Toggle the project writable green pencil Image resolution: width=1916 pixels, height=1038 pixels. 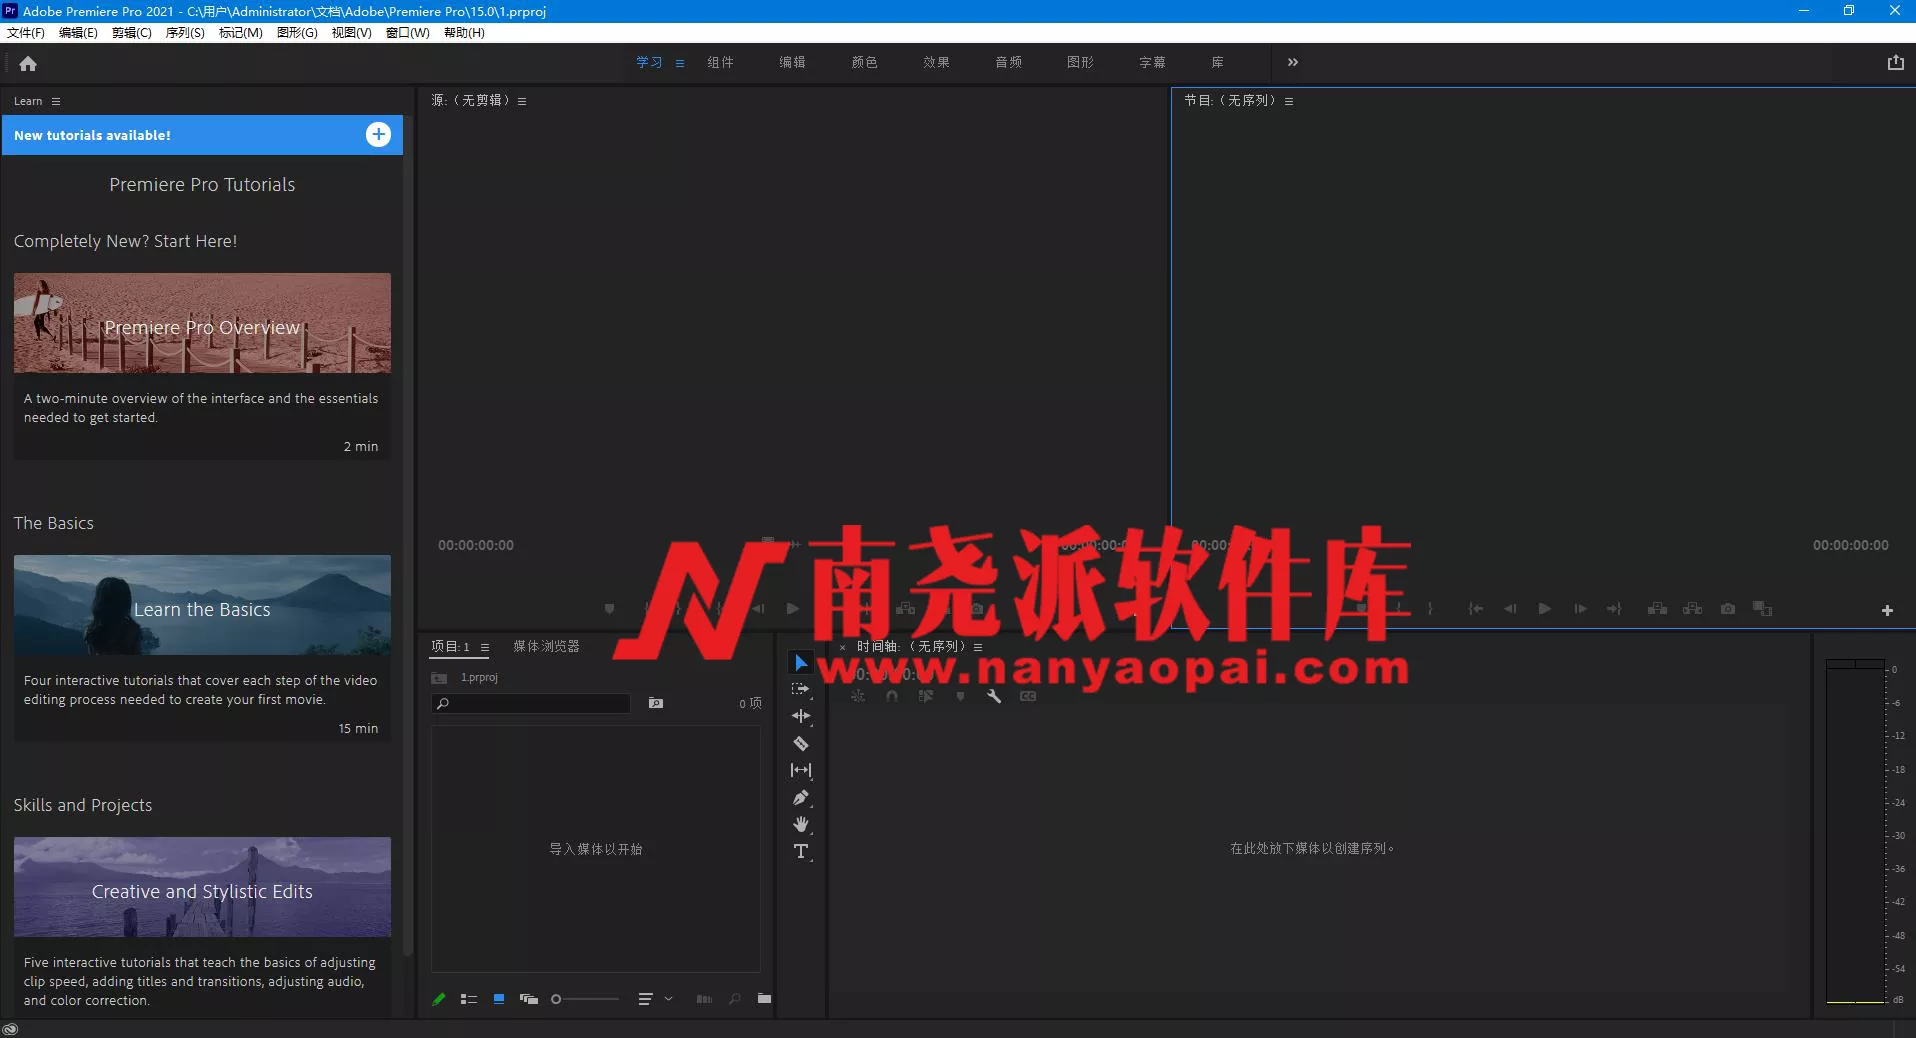[438, 998]
